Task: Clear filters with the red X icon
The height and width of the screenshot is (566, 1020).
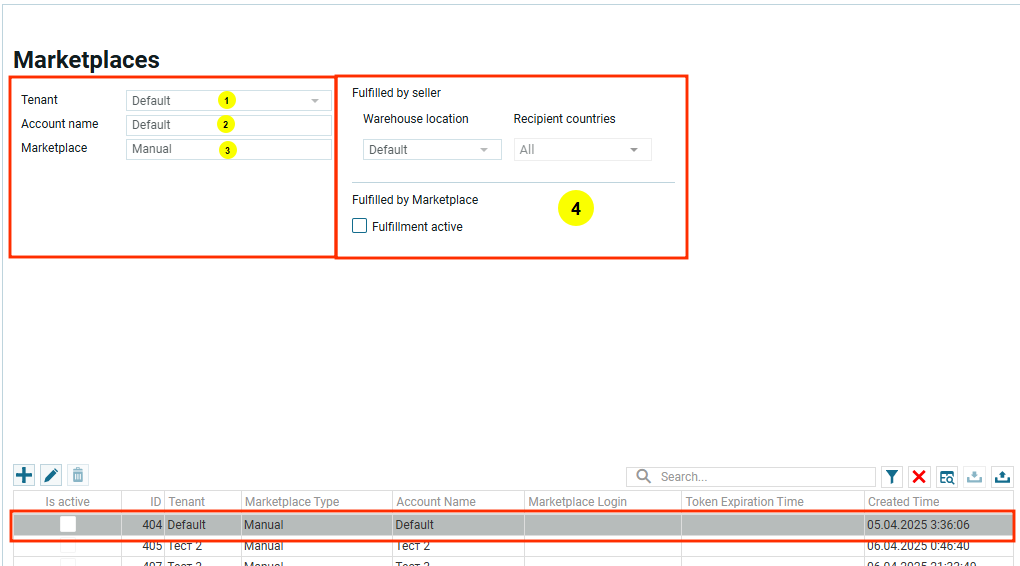Action: coord(919,477)
